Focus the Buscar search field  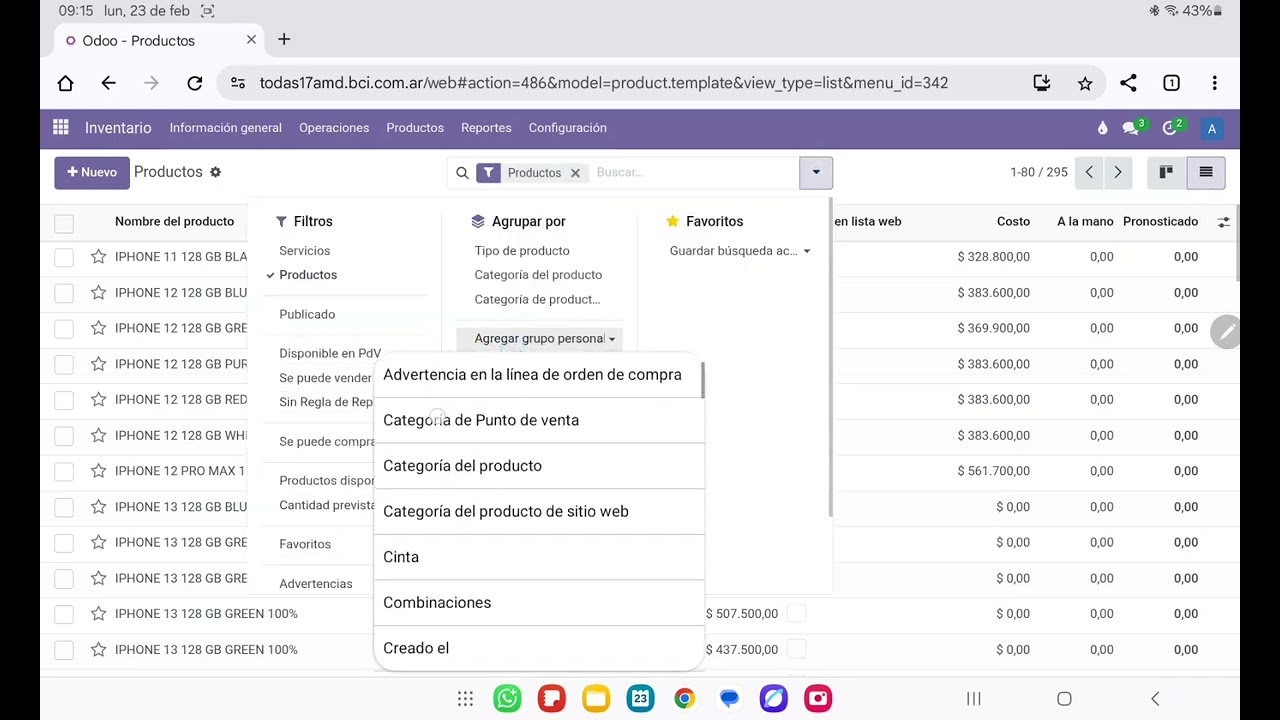[693, 173]
